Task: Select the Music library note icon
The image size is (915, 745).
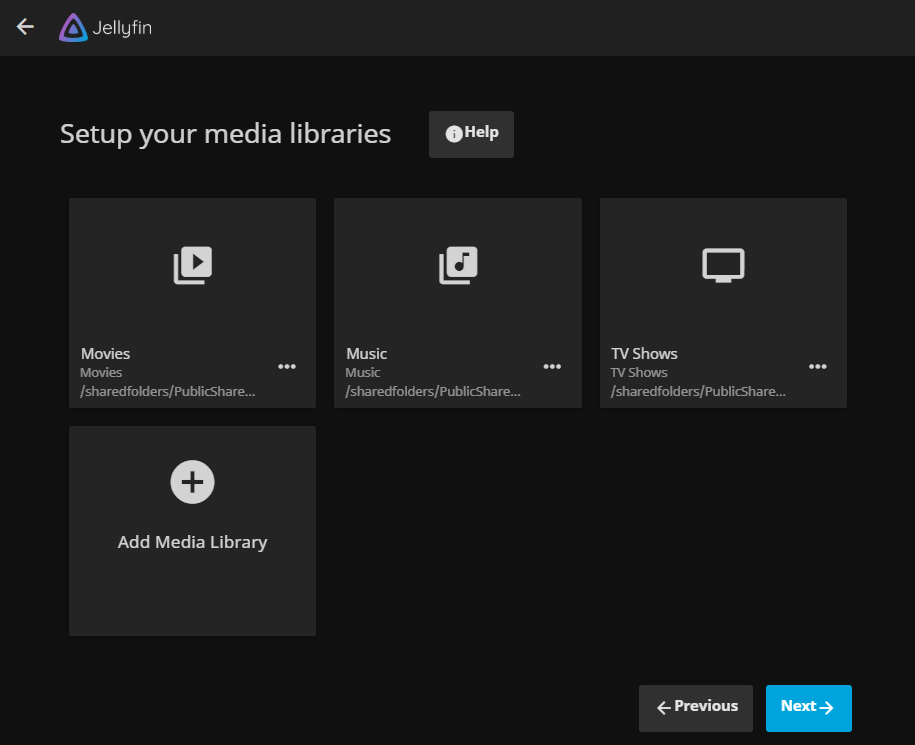Action: coord(458,265)
